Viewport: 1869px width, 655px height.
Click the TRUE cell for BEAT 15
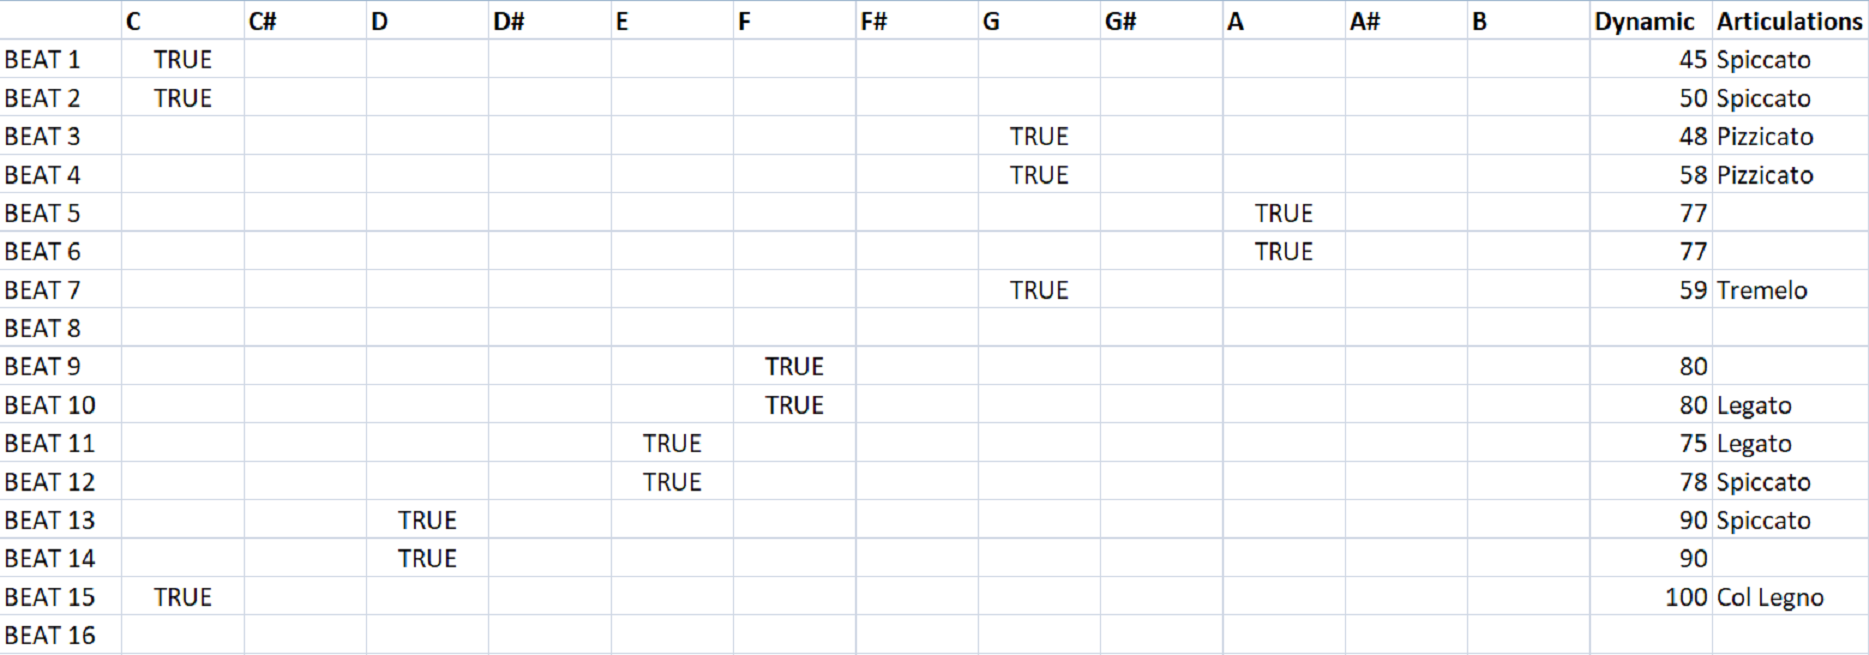tap(182, 597)
